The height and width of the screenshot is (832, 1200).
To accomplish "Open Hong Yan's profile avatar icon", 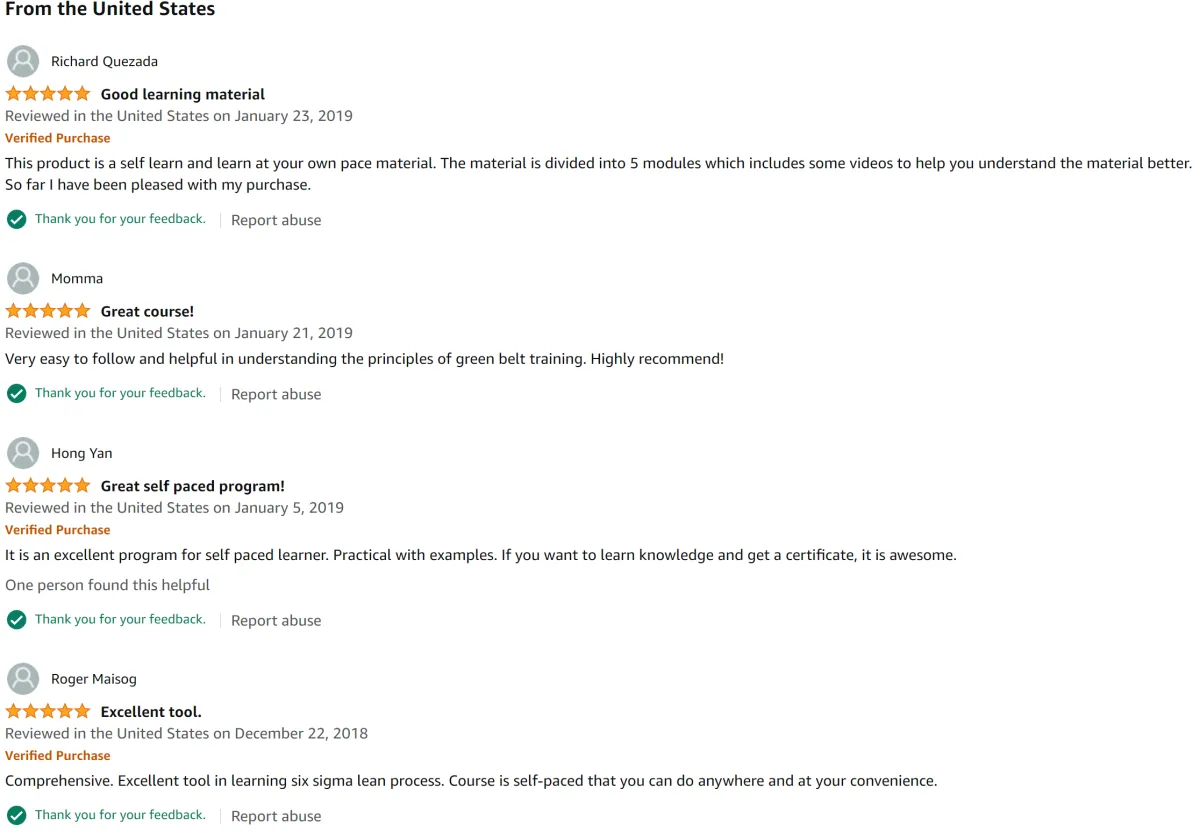I will tap(23, 453).
